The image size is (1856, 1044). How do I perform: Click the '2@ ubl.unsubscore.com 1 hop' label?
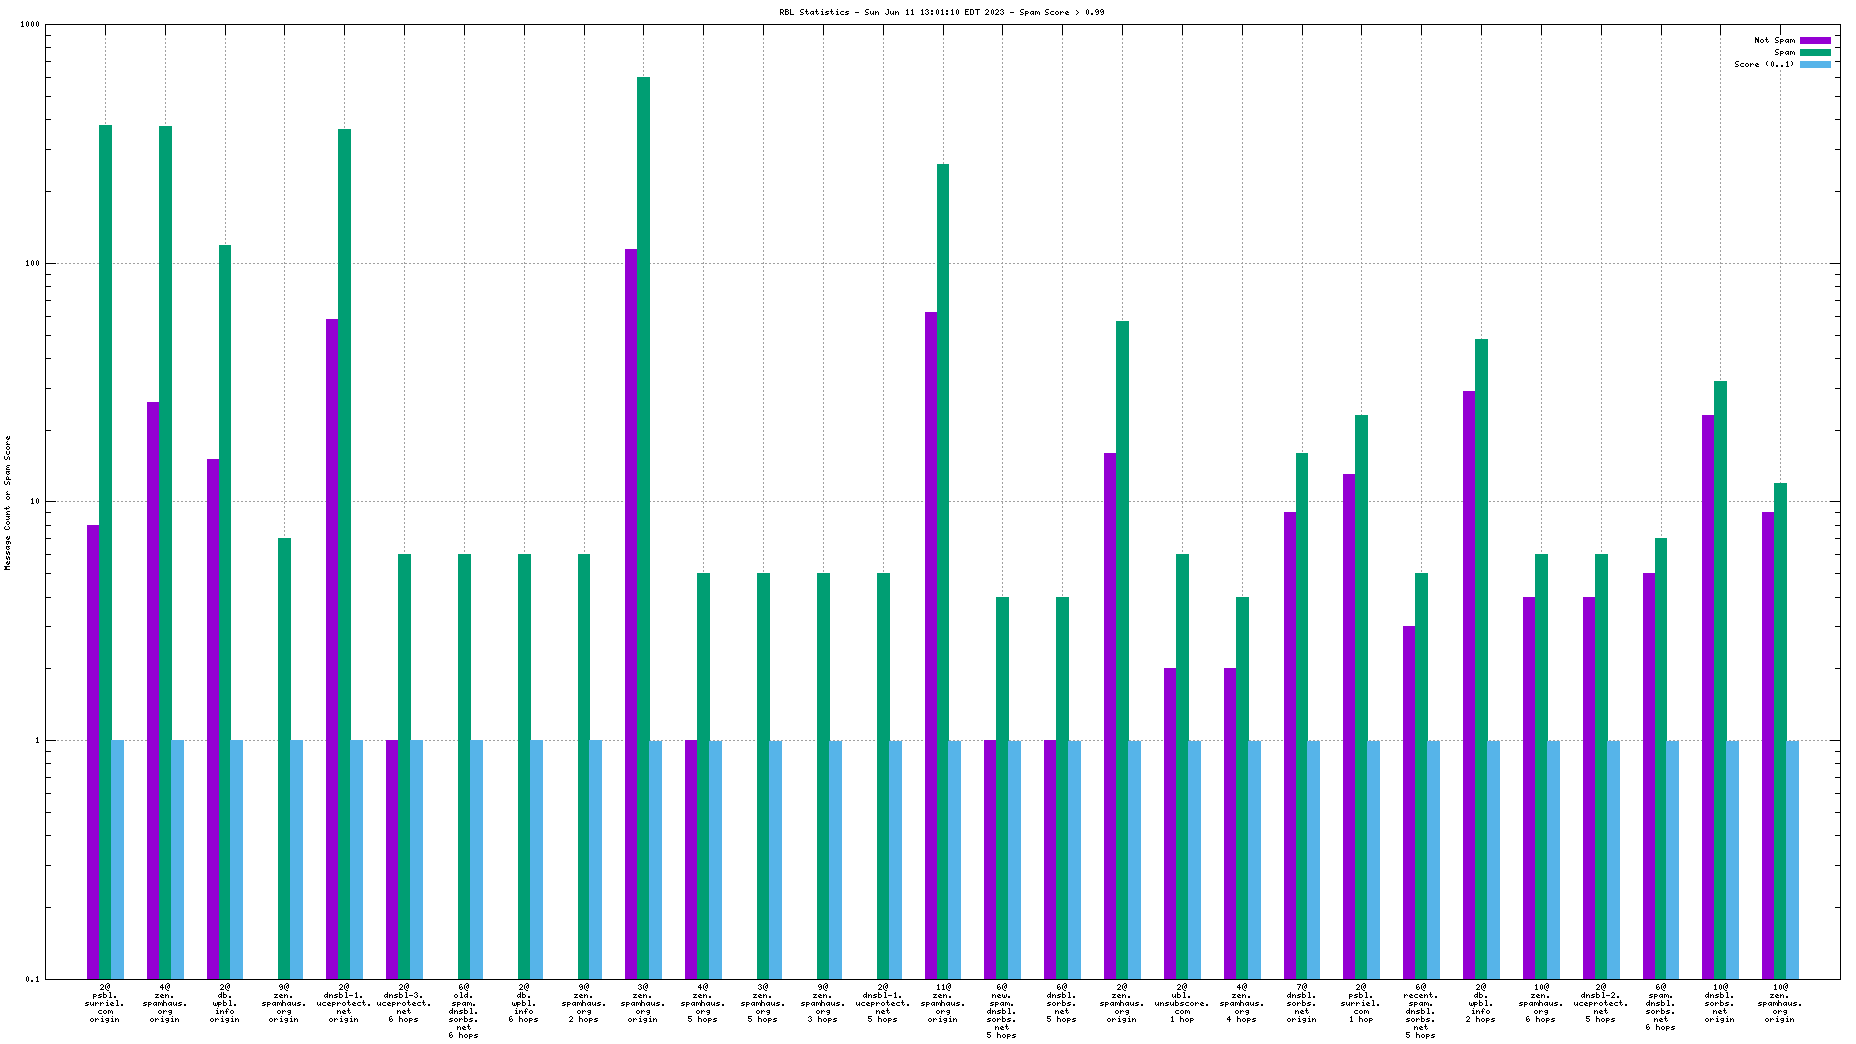coord(1182,1003)
